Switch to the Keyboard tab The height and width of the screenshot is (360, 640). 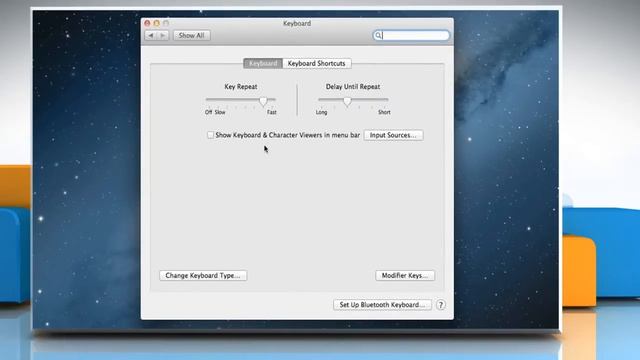coord(263,63)
